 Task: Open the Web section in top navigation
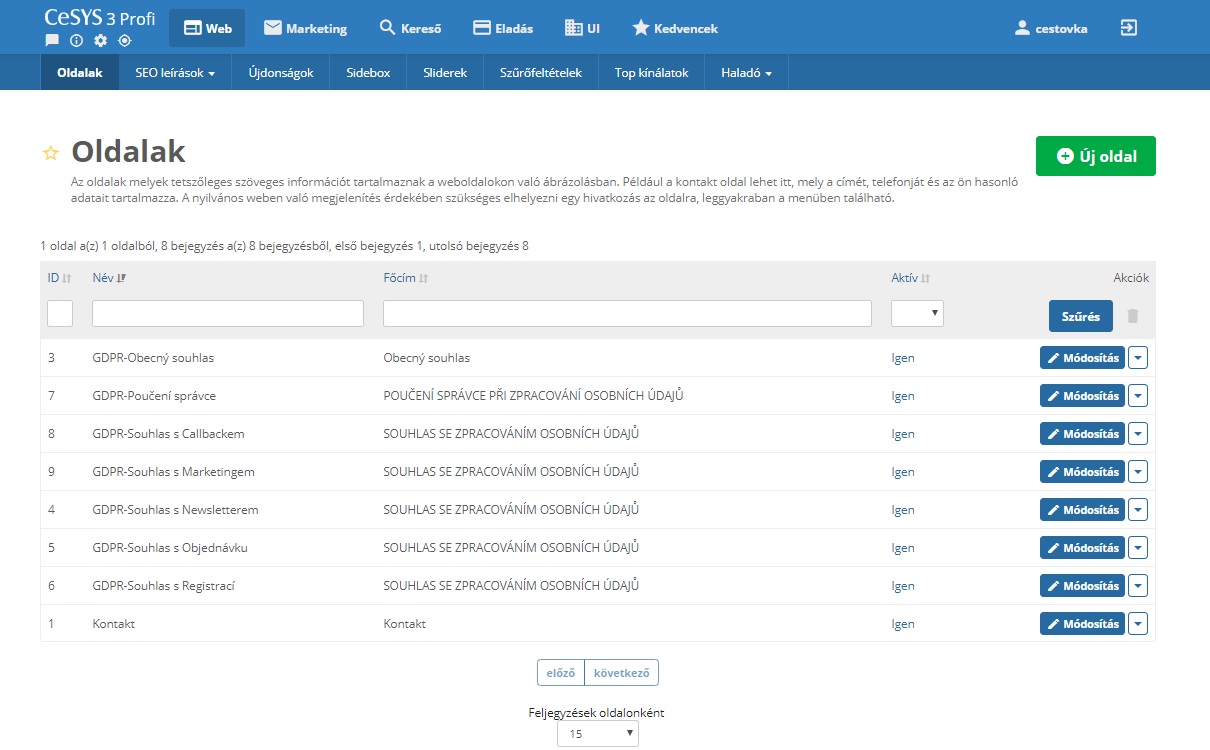click(x=207, y=28)
